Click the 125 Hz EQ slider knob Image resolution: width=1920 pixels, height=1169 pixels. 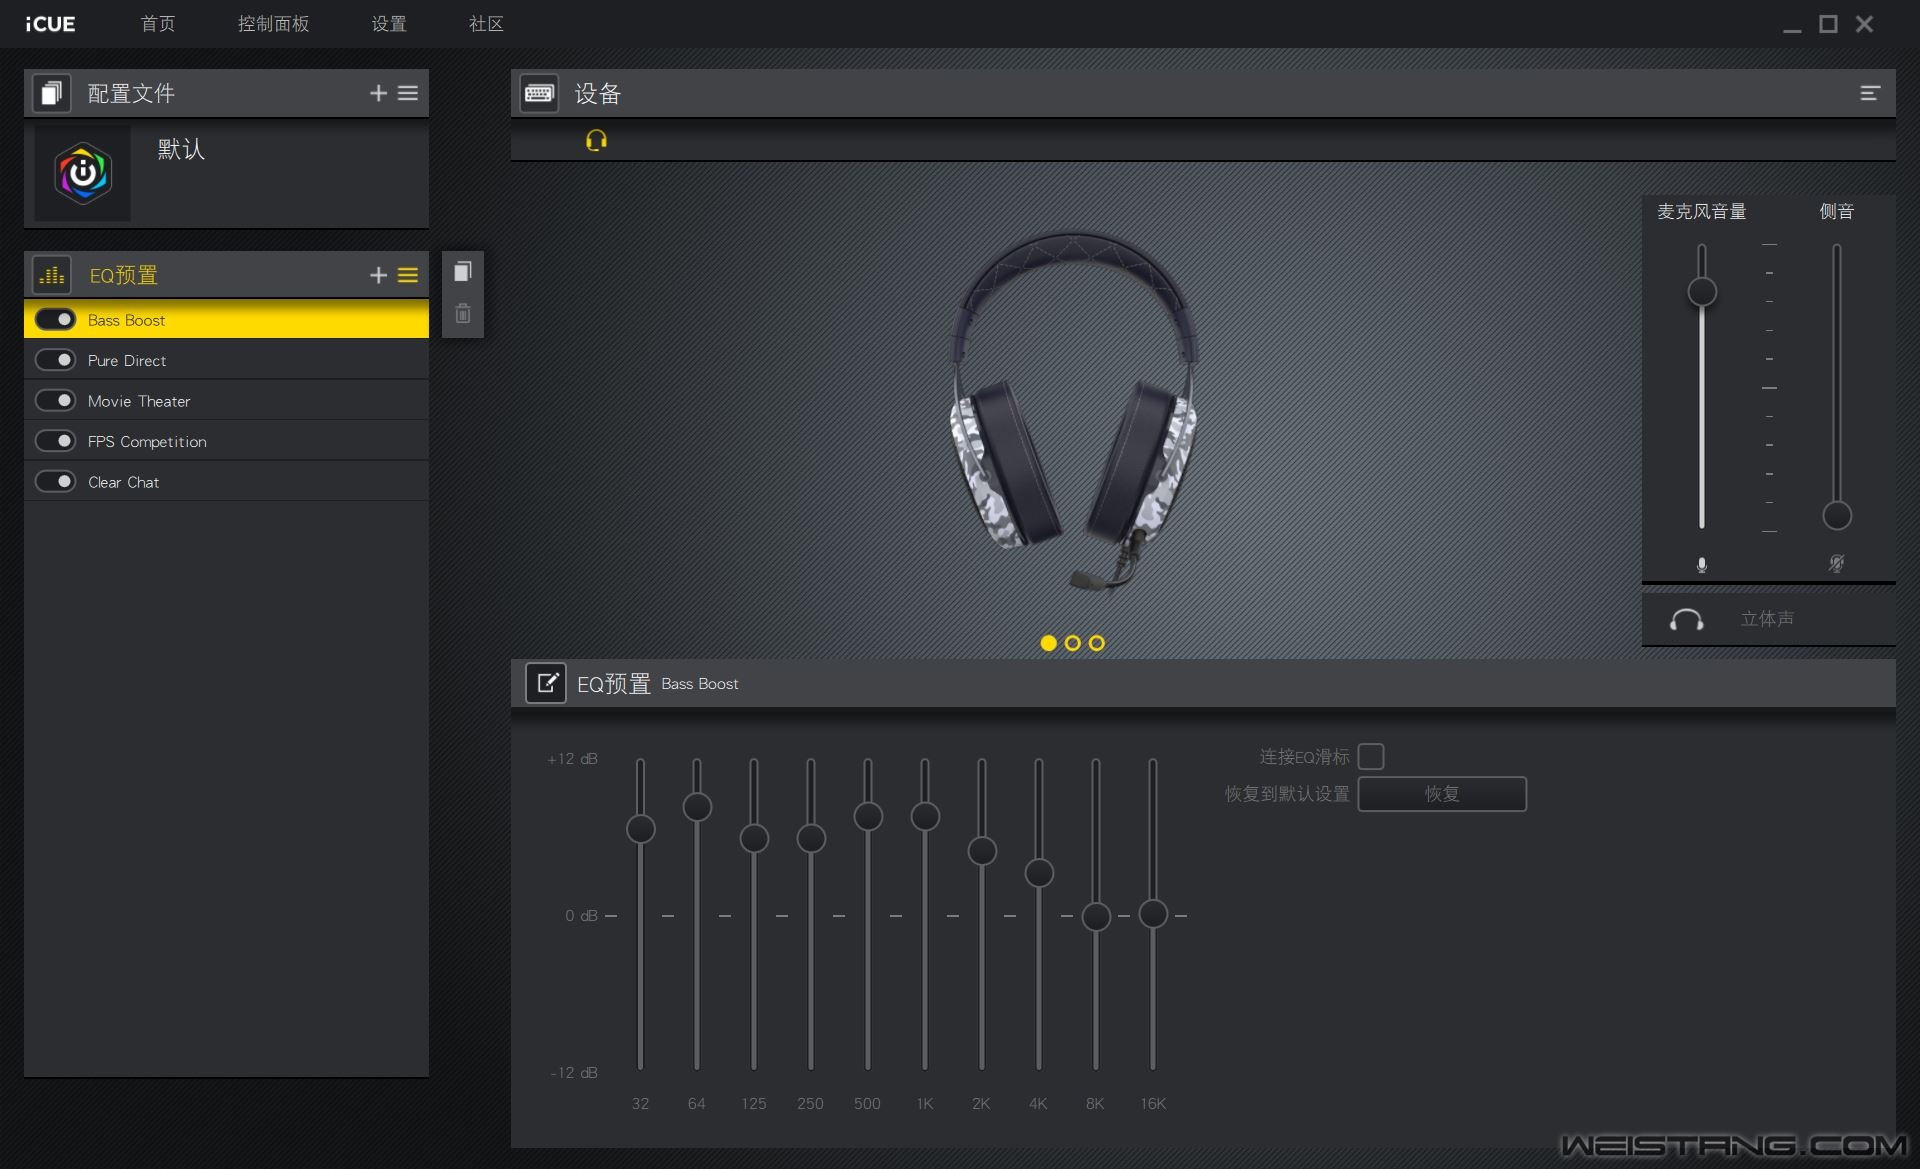pyautogui.click(x=754, y=838)
